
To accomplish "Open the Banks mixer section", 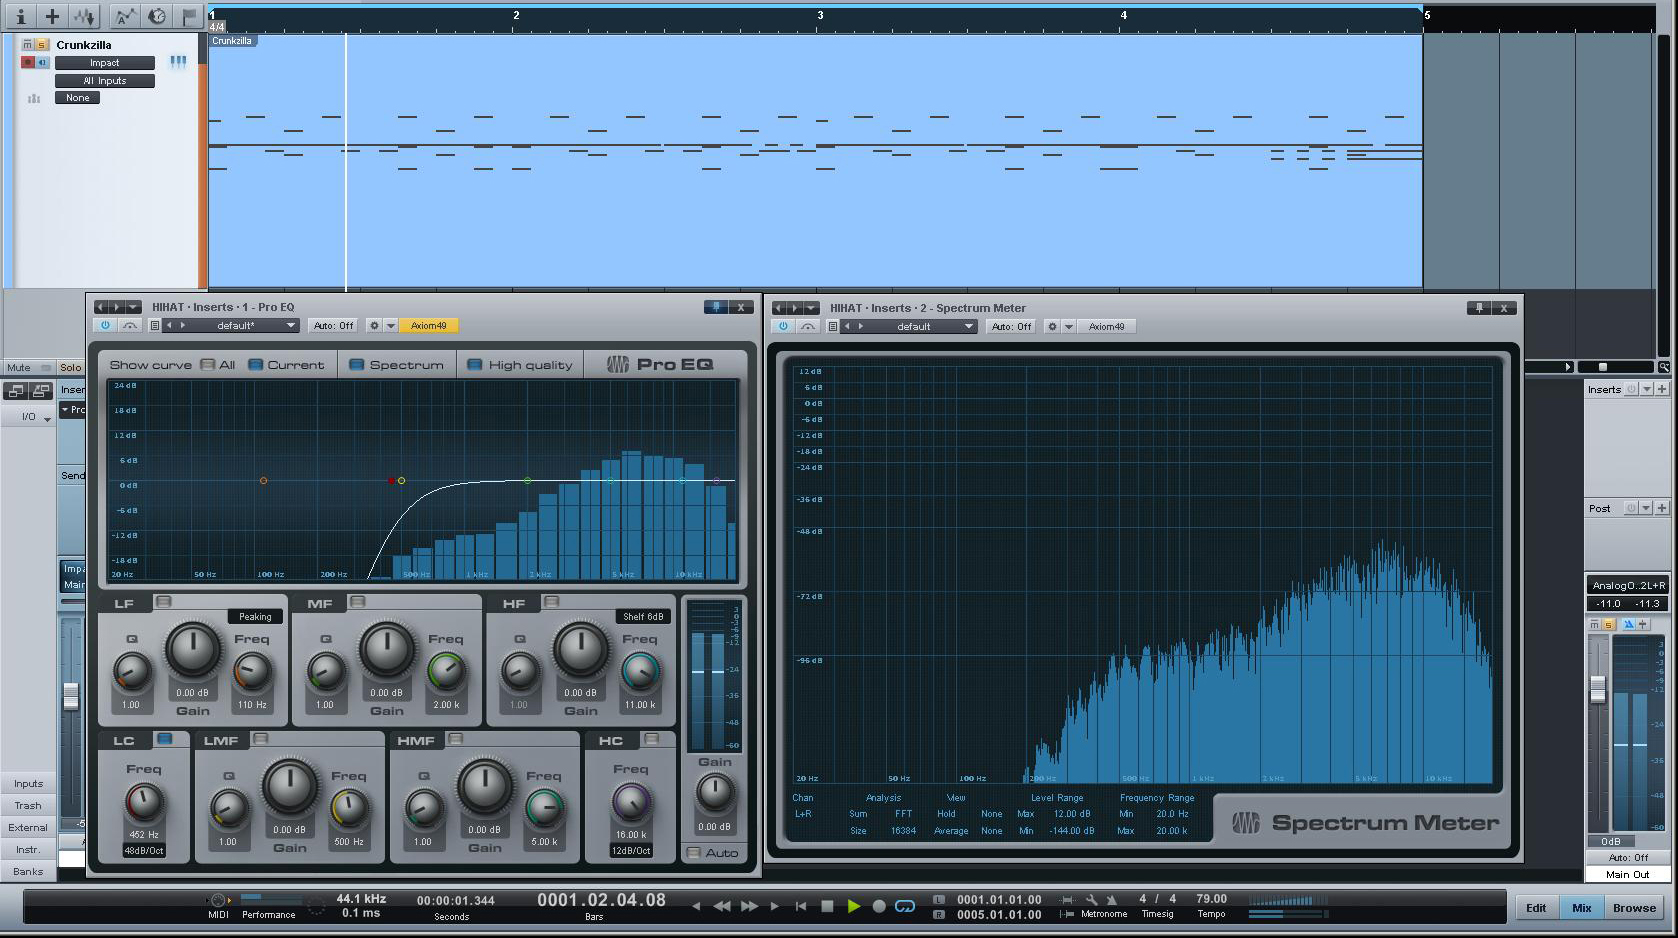I will 28,871.
